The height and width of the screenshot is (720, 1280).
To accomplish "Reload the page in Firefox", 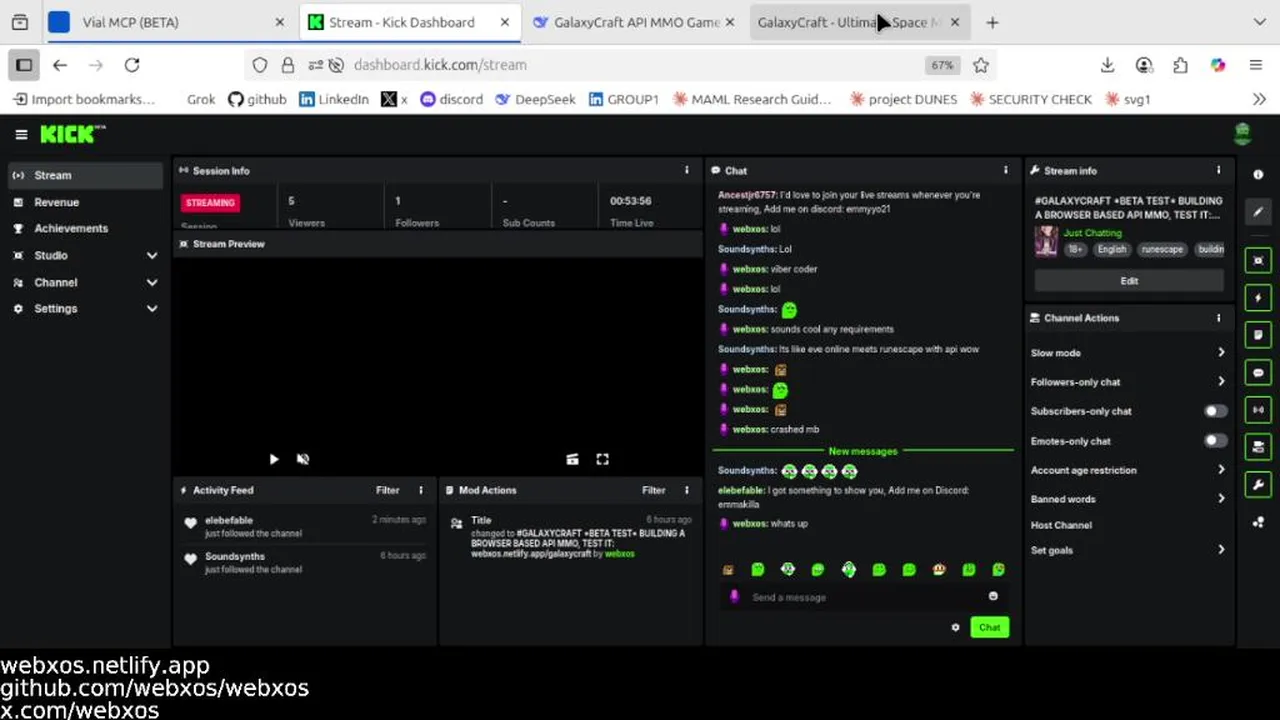I will pyautogui.click(x=132, y=65).
